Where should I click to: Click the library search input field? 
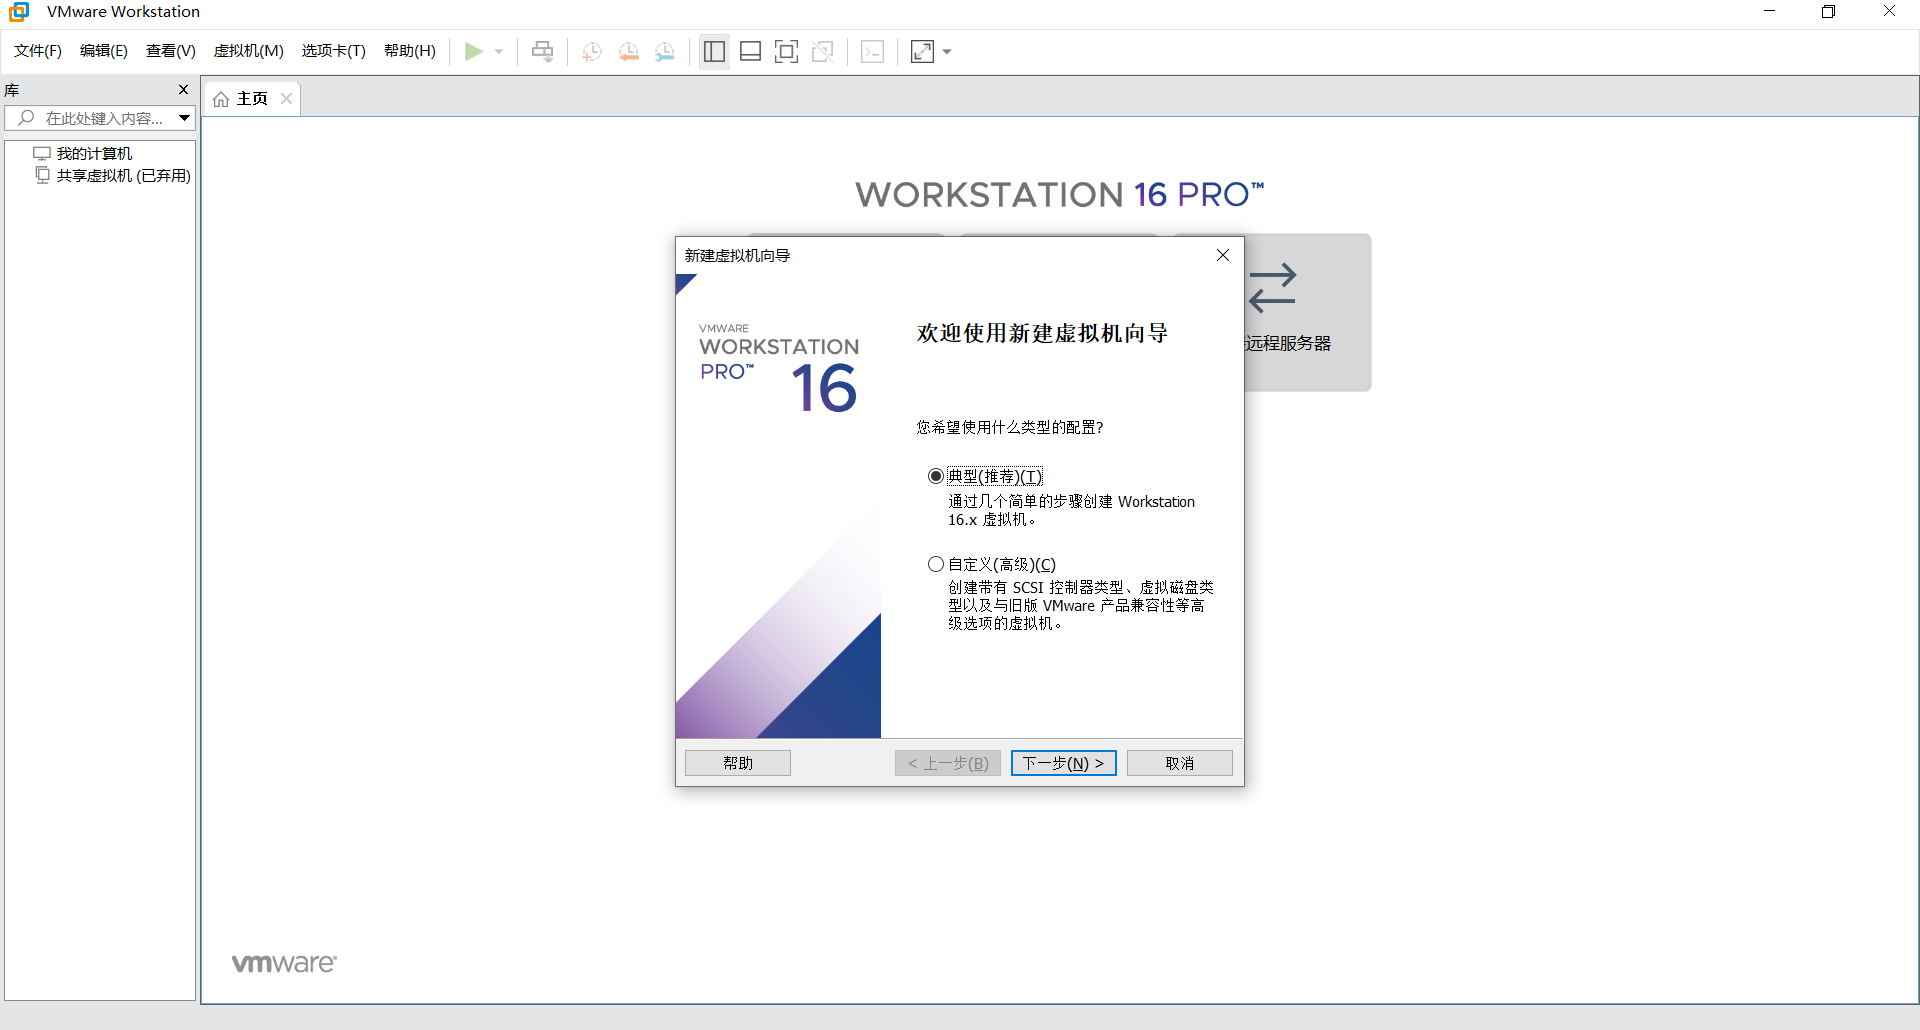(x=100, y=118)
